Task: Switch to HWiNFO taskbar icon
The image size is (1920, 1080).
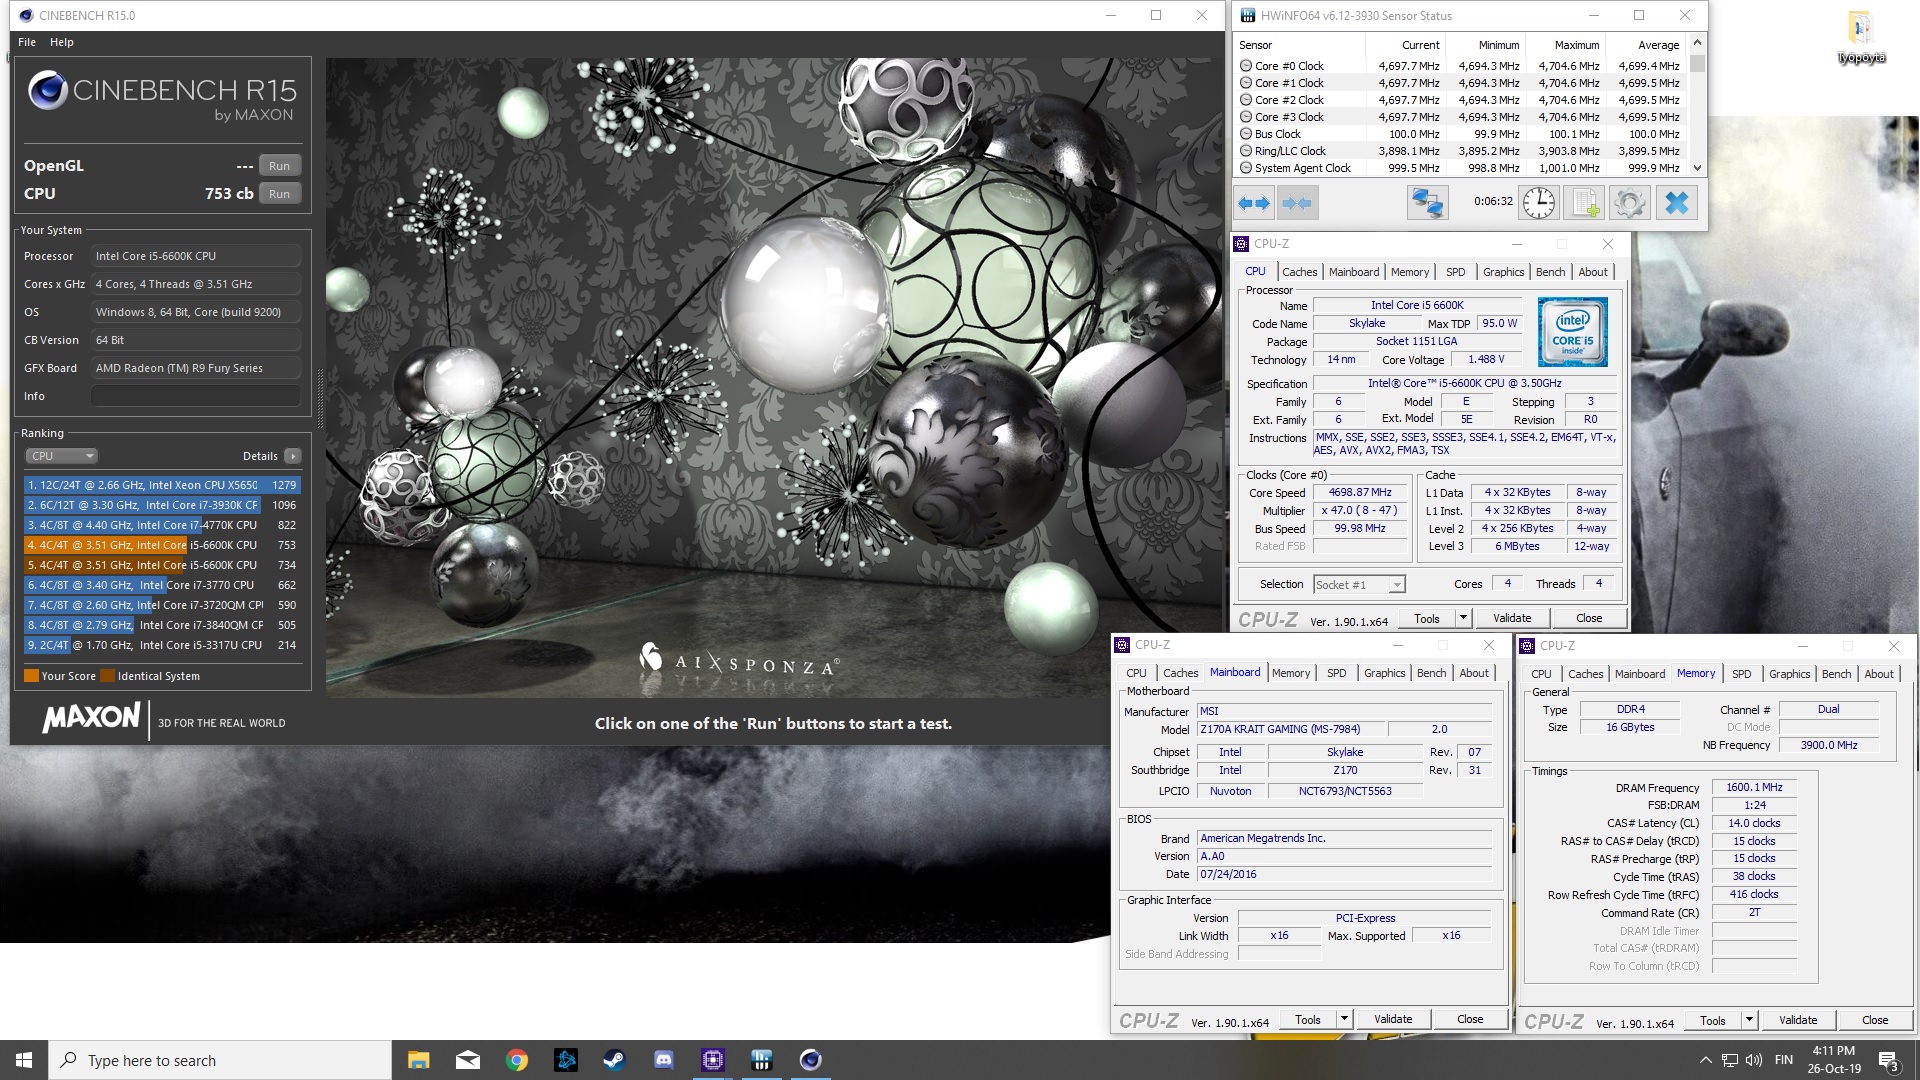Action: pos(761,1060)
